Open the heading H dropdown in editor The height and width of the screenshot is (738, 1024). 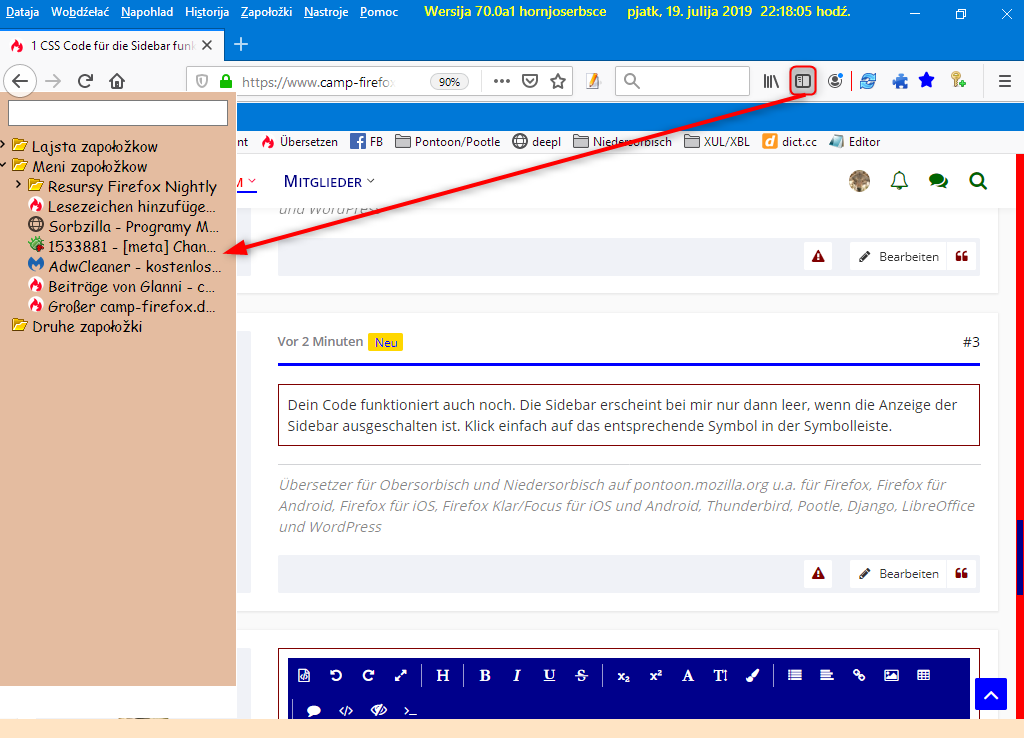point(443,675)
